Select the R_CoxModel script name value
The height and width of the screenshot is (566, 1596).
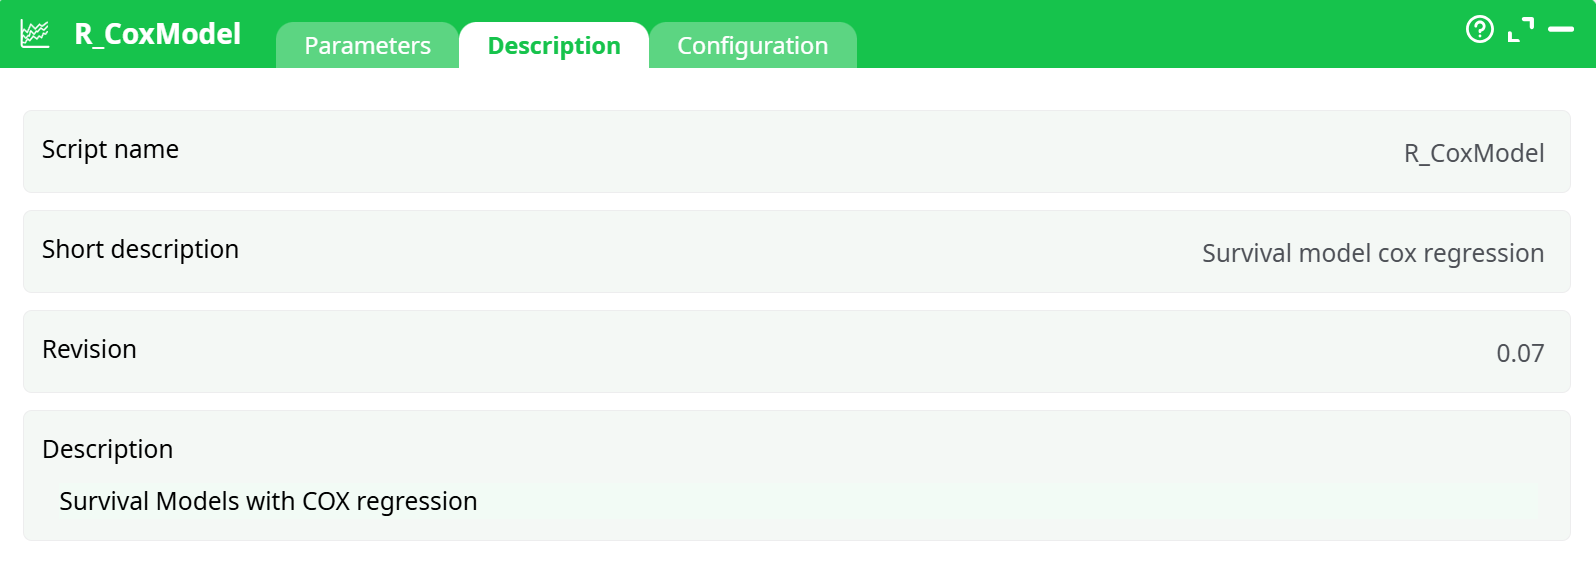pos(1473,153)
